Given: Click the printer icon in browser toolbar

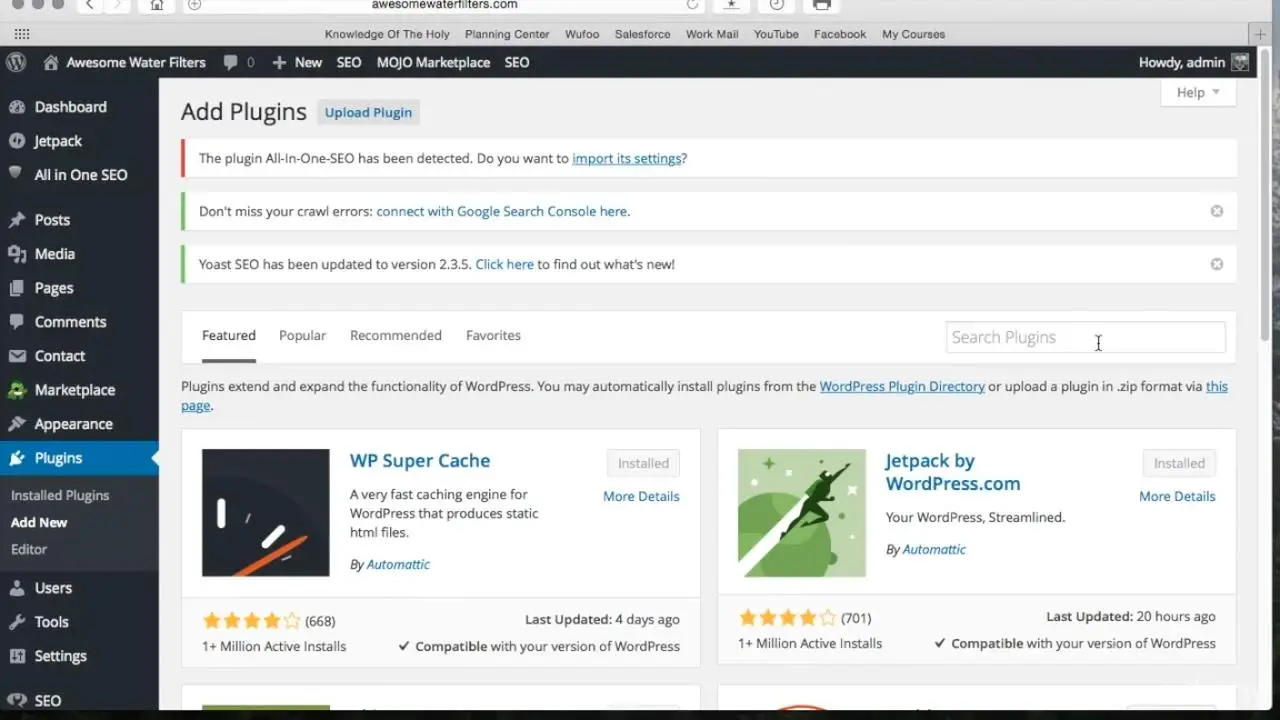Looking at the screenshot, I should [x=822, y=4].
